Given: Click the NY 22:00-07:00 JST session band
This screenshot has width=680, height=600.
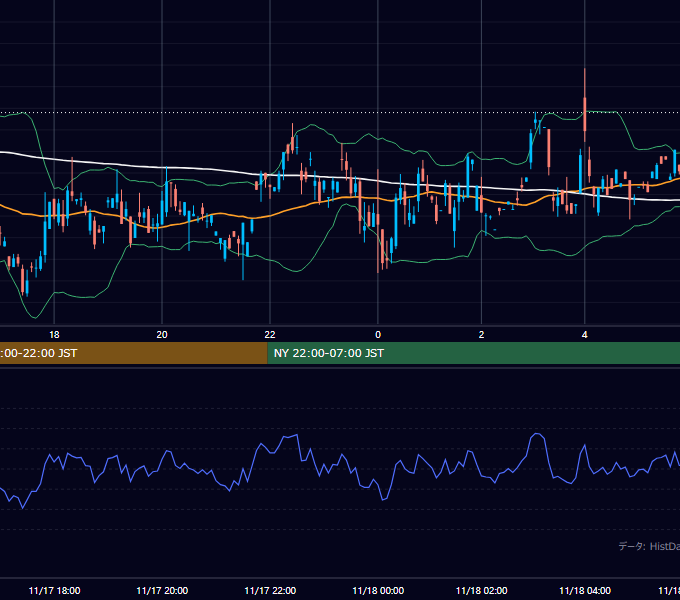Looking at the screenshot, I should tap(474, 353).
